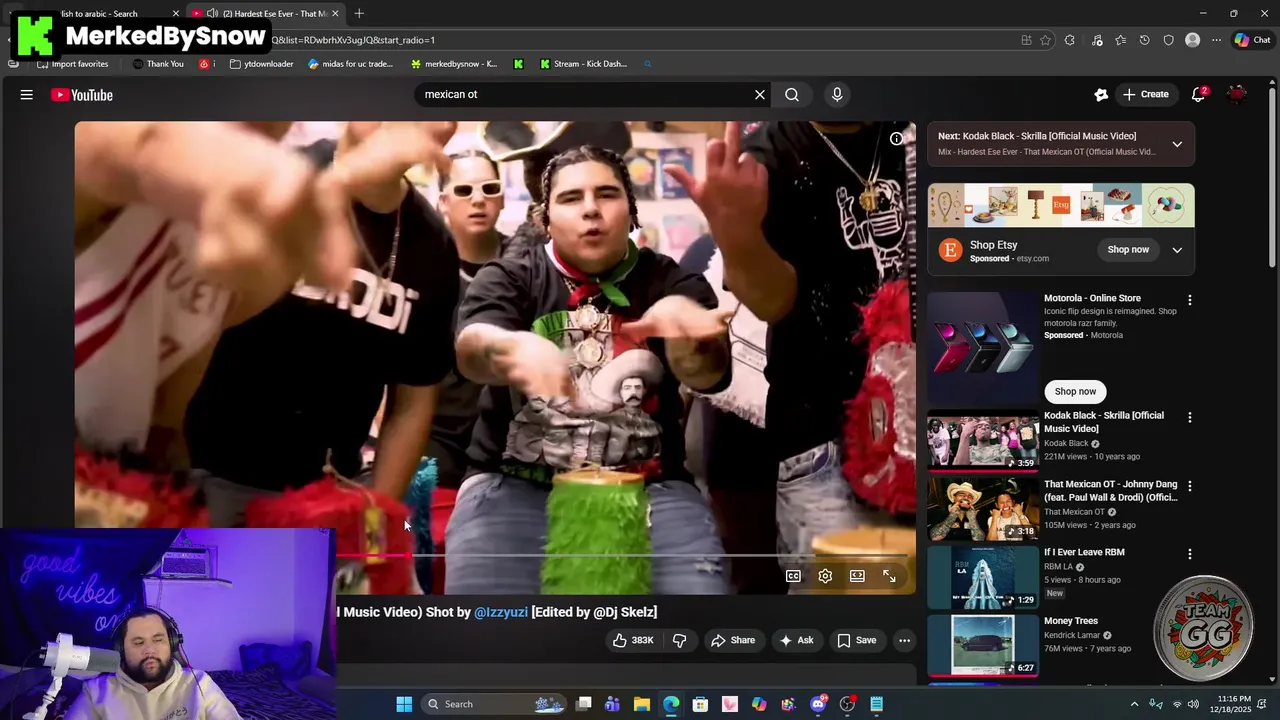The image size is (1280, 720).
Task: Open Money Trees video thumbnail
Action: pyautogui.click(x=983, y=646)
